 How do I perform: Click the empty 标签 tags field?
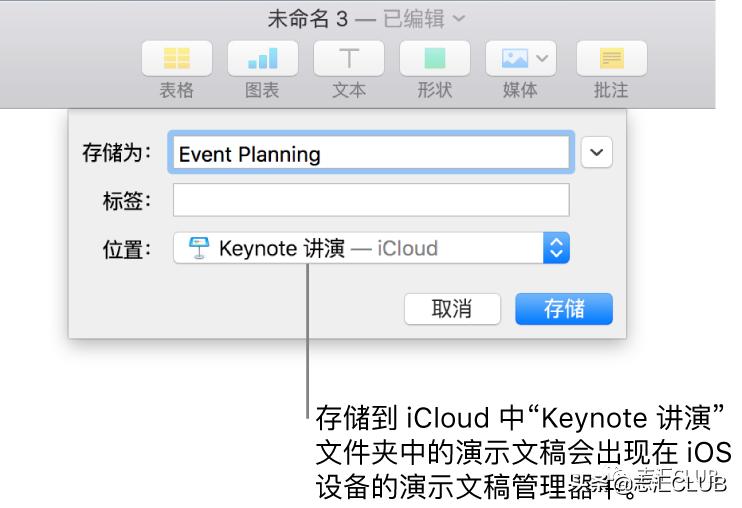pos(371,200)
